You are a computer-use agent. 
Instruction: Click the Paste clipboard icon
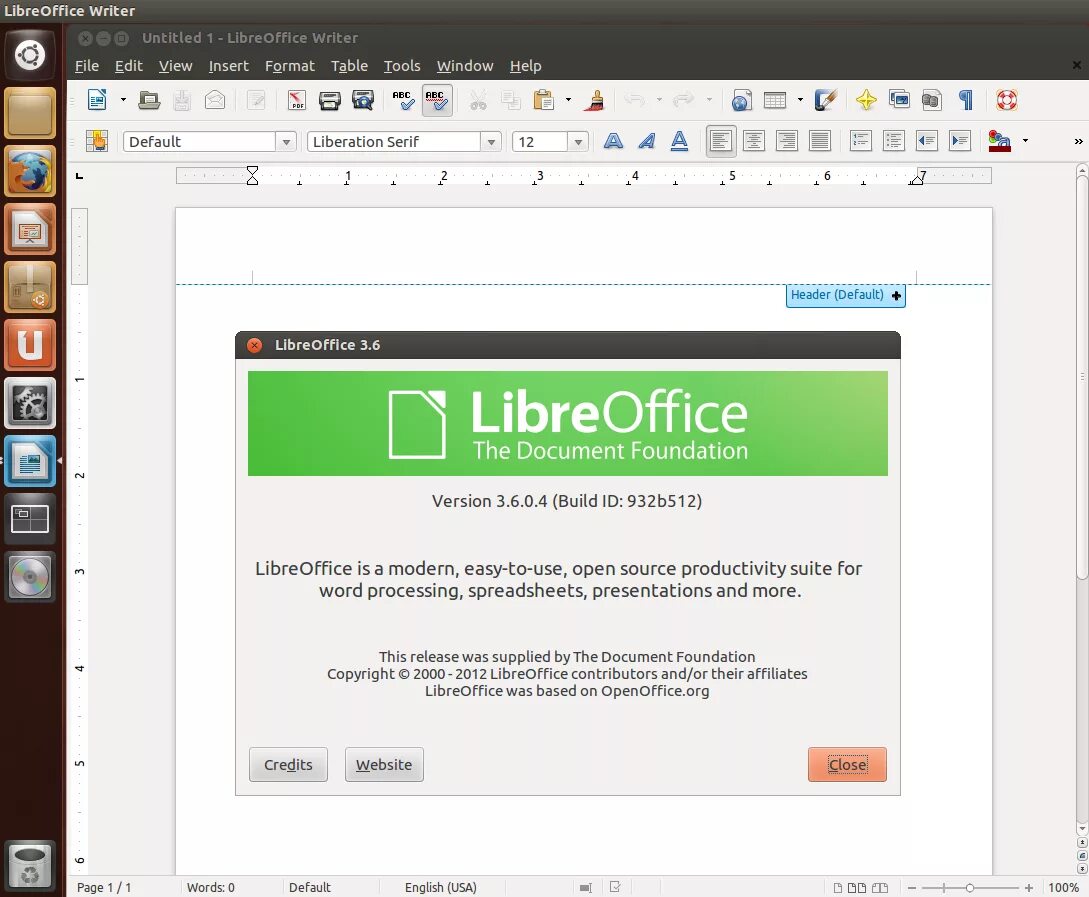pos(544,100)
